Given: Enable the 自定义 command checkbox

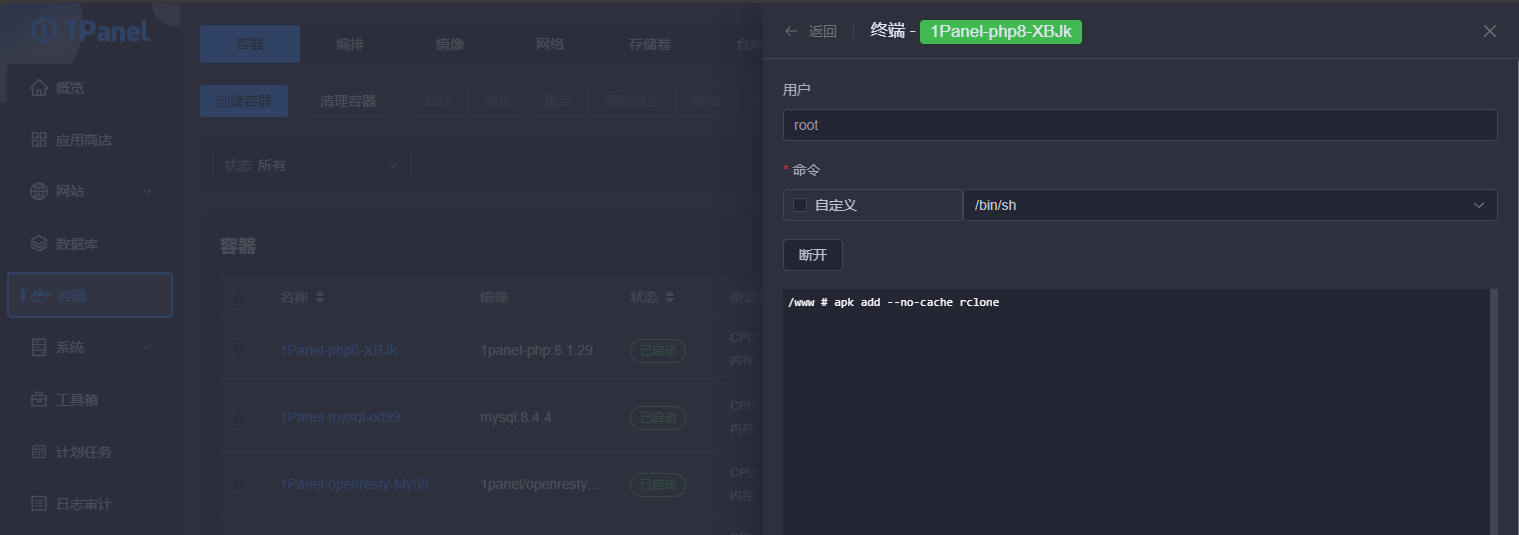Looking at the screenshot, I should click(x=800, y=205).
